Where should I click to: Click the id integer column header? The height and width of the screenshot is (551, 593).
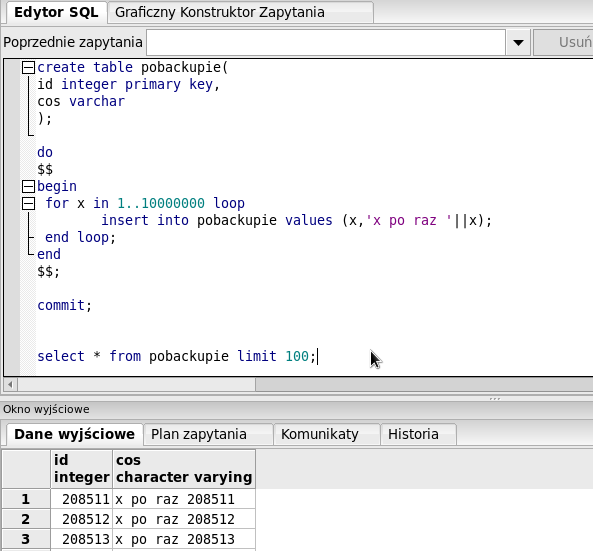[81, 469]
